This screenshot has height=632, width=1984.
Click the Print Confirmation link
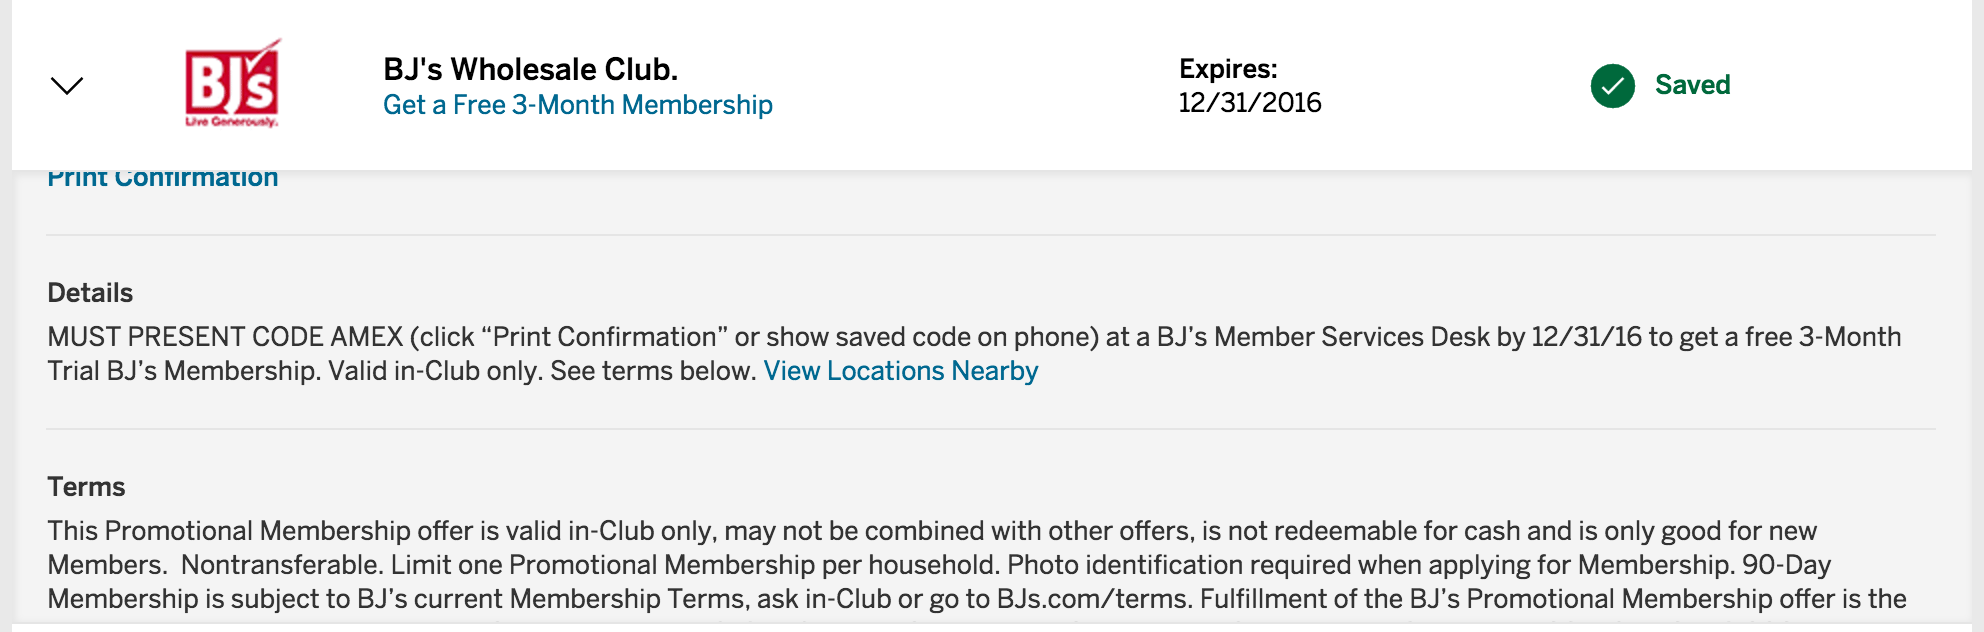[163, 179]
